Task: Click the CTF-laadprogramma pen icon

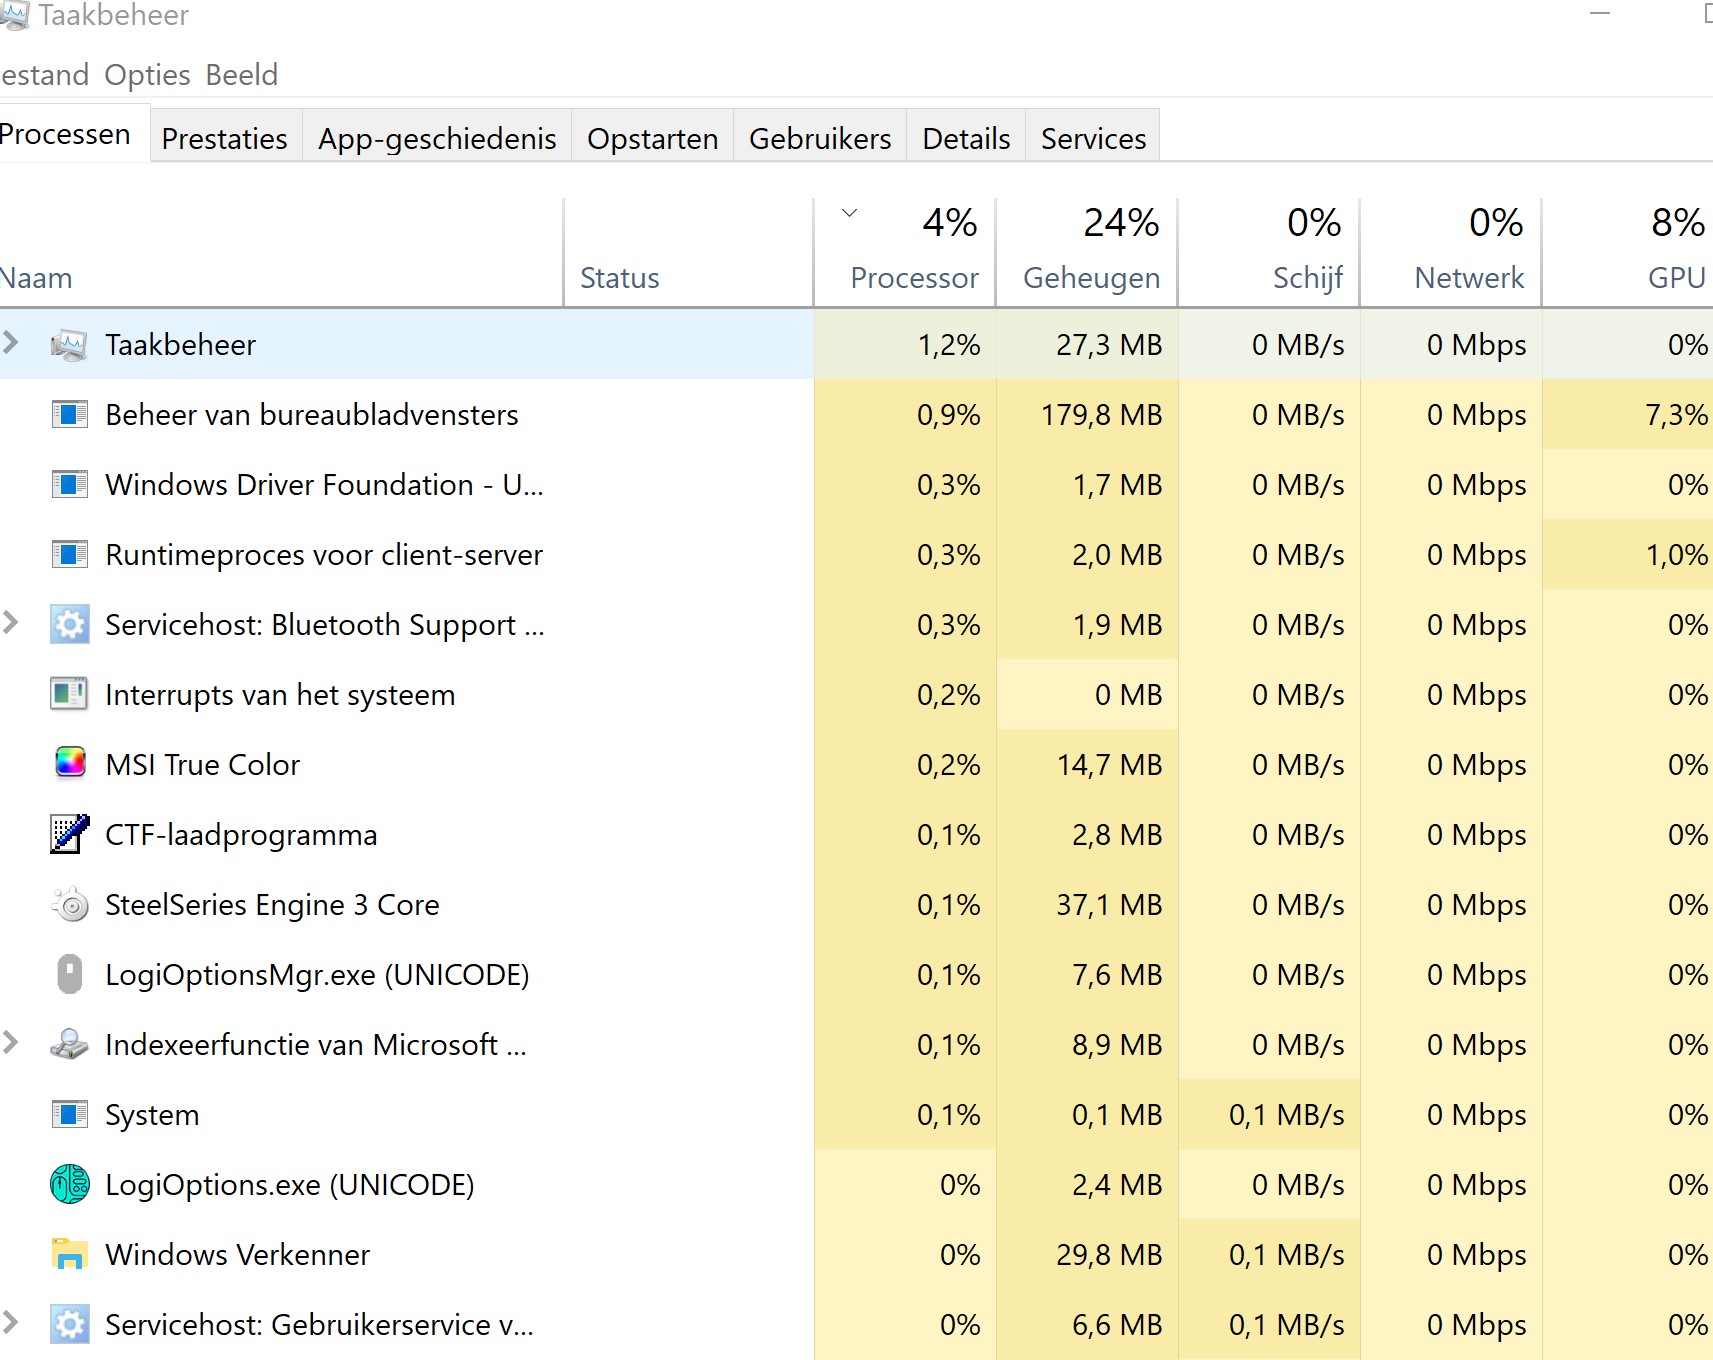Action: tap(69, 834)
